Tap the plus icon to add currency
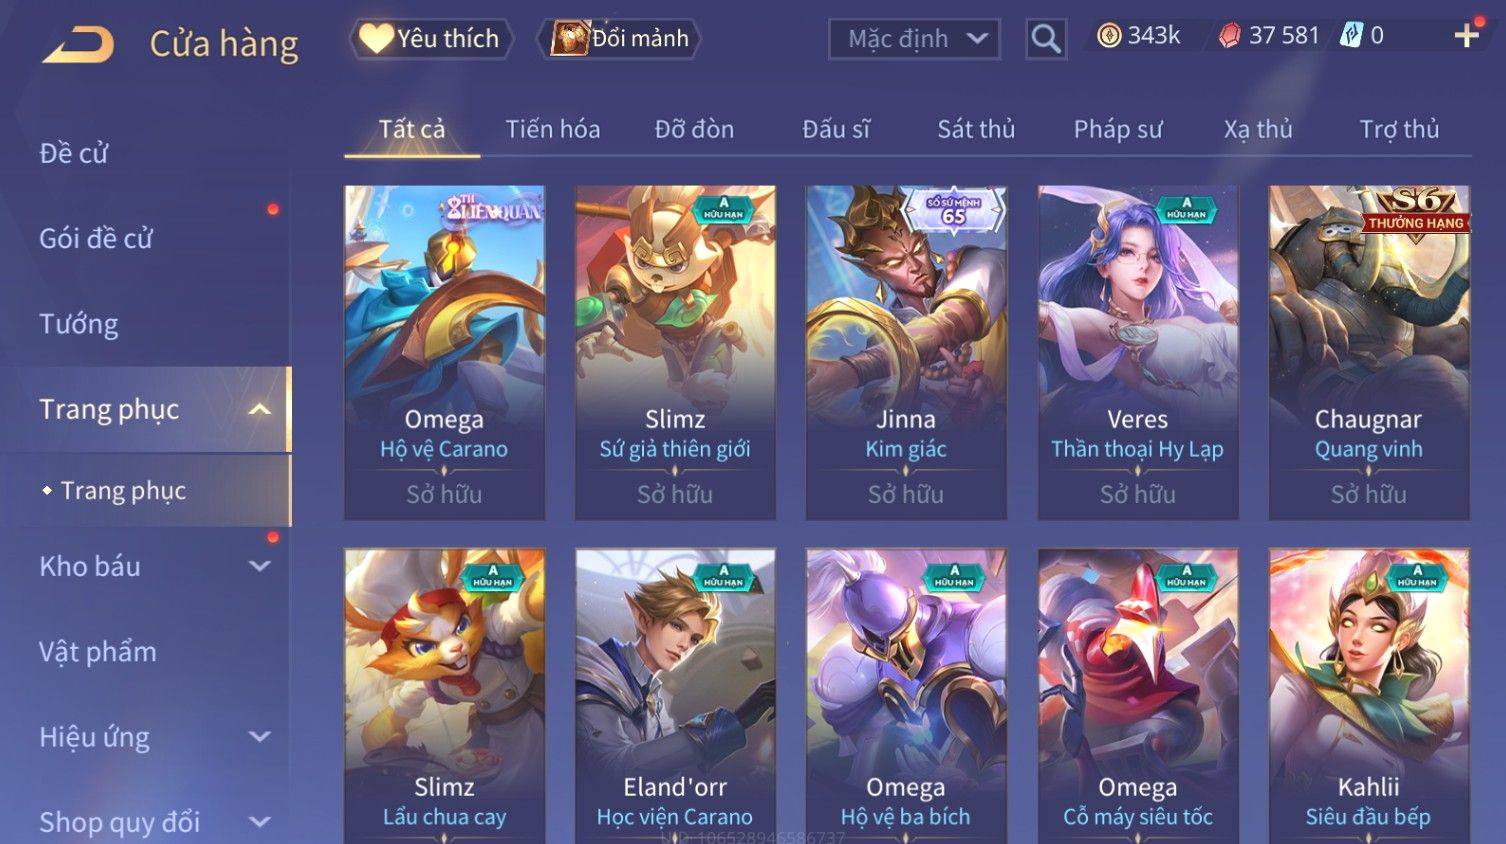The width and height of the screenshot is (1506, 844). point(1467,36)
